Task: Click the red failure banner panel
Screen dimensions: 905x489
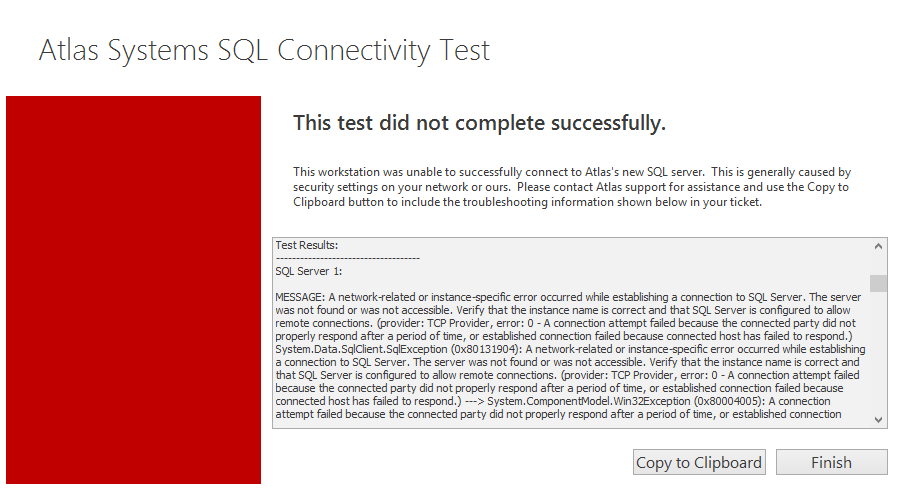Action: (x=133, y=290)
